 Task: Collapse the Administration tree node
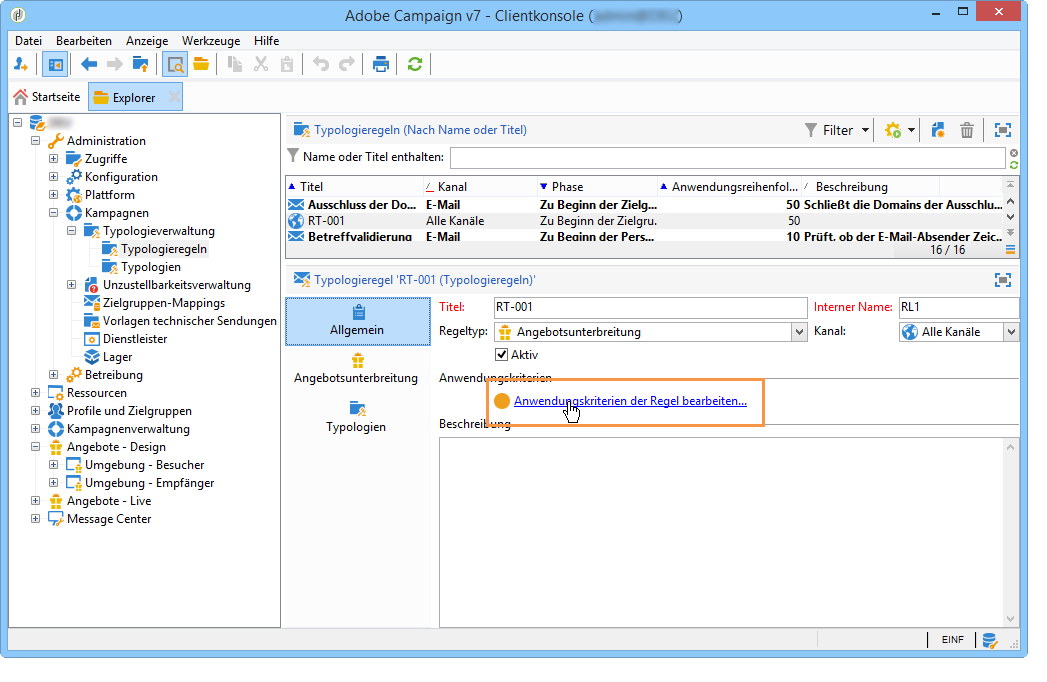(35, 141)
